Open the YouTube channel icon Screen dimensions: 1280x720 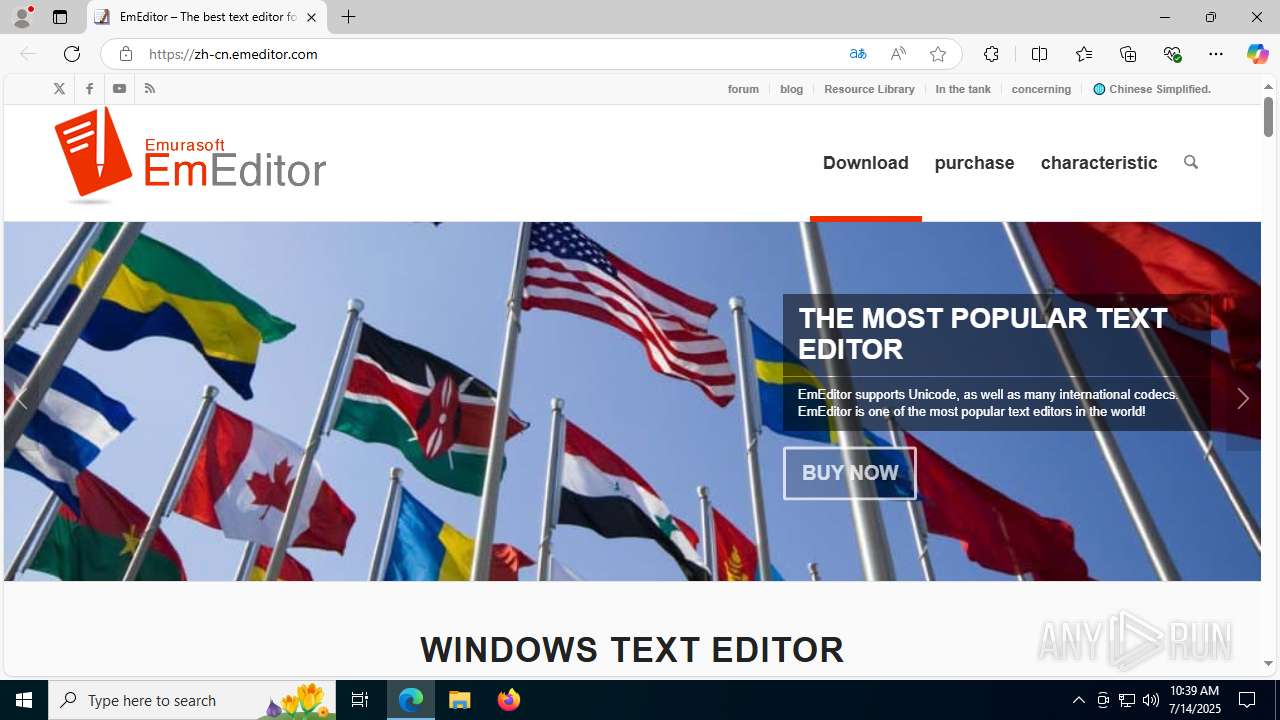tap(119, 89)
